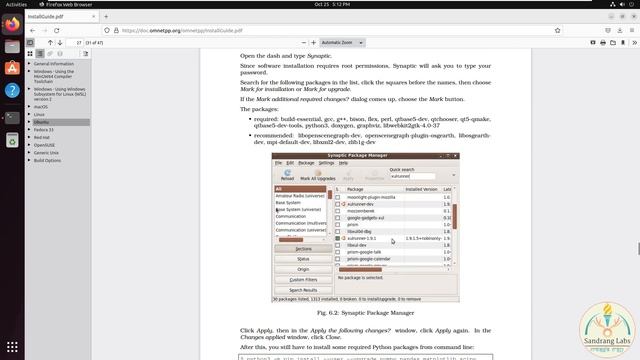Screen dimensions: 640x360
Task: Jump to the Fedora 33 section
Action: [x=44, y=130]
